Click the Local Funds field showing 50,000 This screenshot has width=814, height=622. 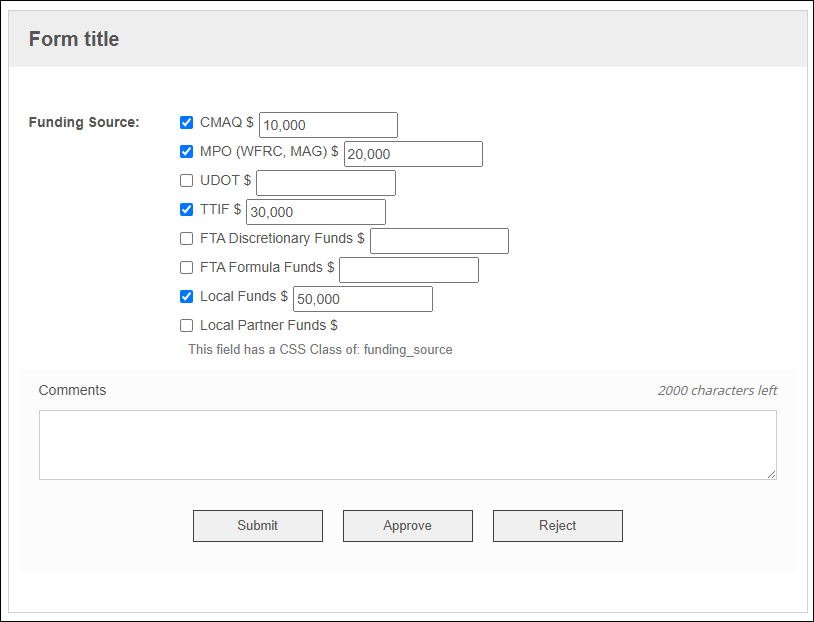coord(363,300)
